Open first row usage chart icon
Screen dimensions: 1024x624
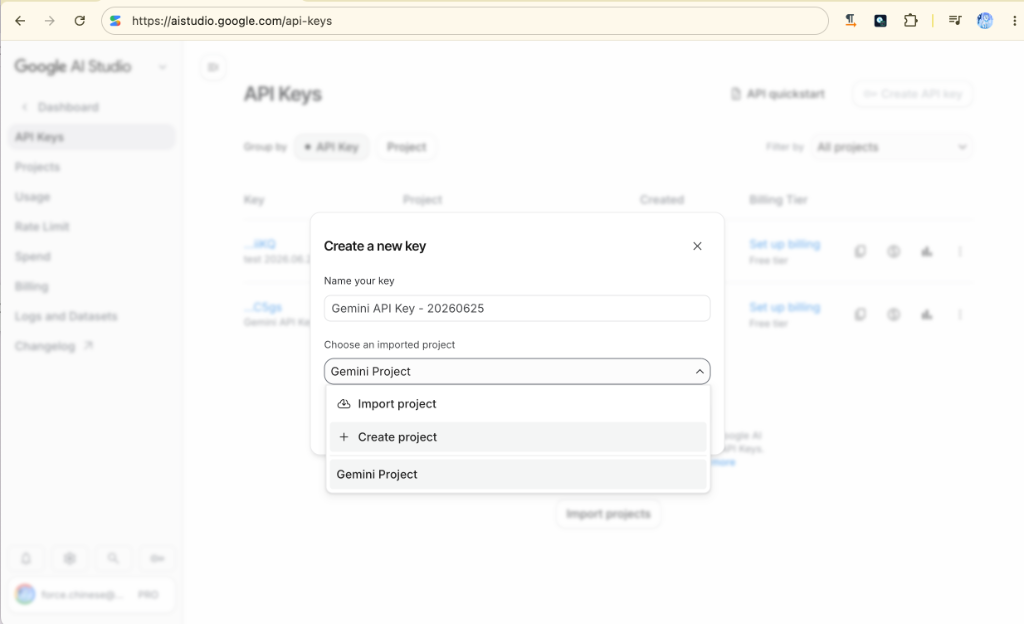point(927,251)
